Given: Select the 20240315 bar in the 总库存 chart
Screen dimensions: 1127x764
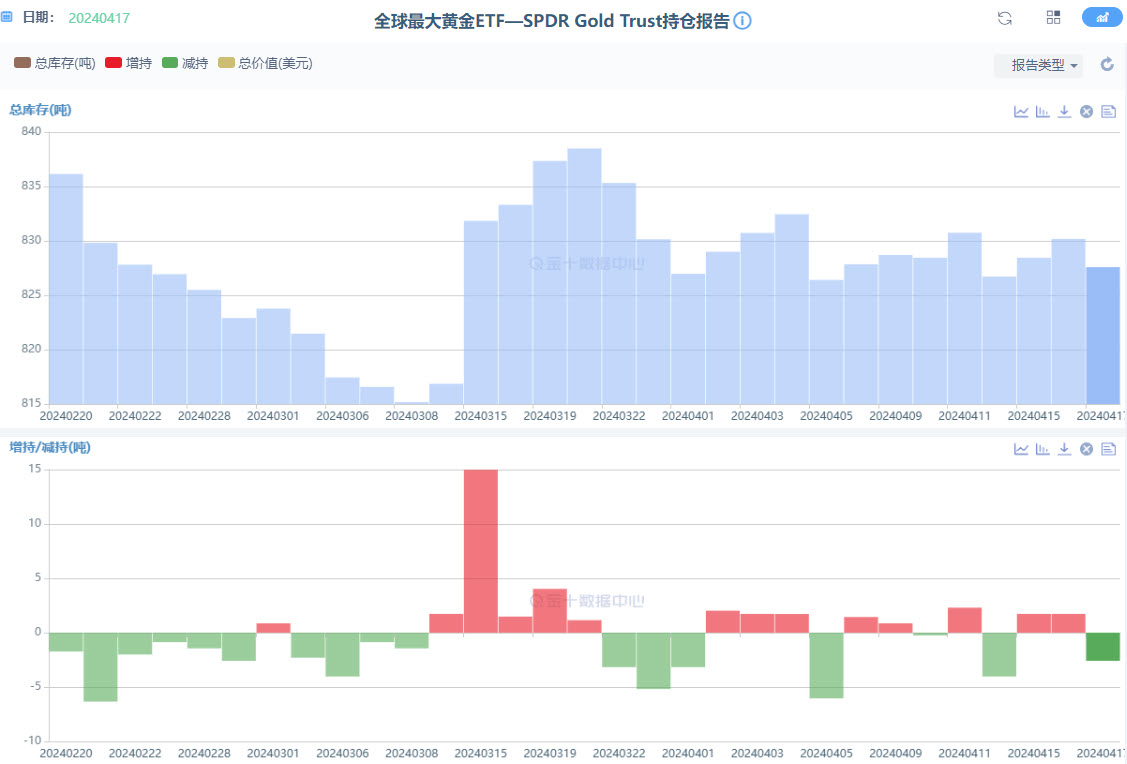Looking at the screenshot, I should point(481,313).
